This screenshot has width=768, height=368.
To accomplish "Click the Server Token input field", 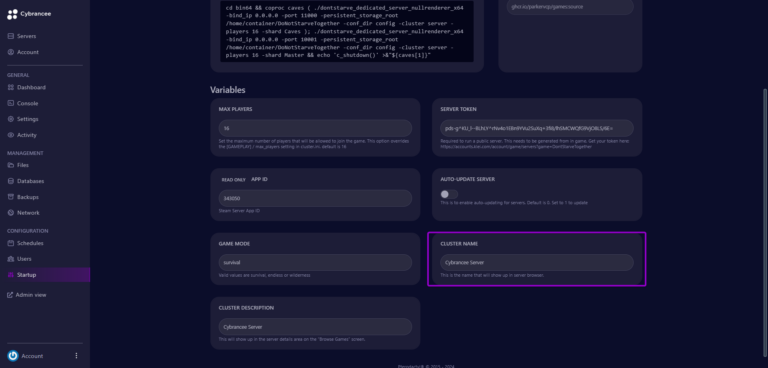I will [x=537, y=128].
